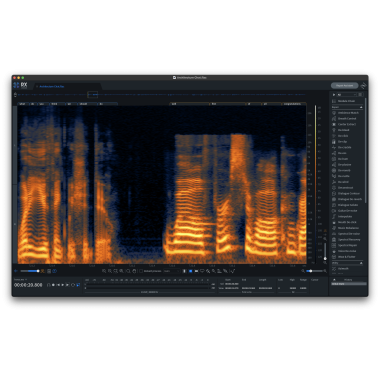380x380 pixels.
Task: Click the RX logo at top left
Action: (20, 85)
